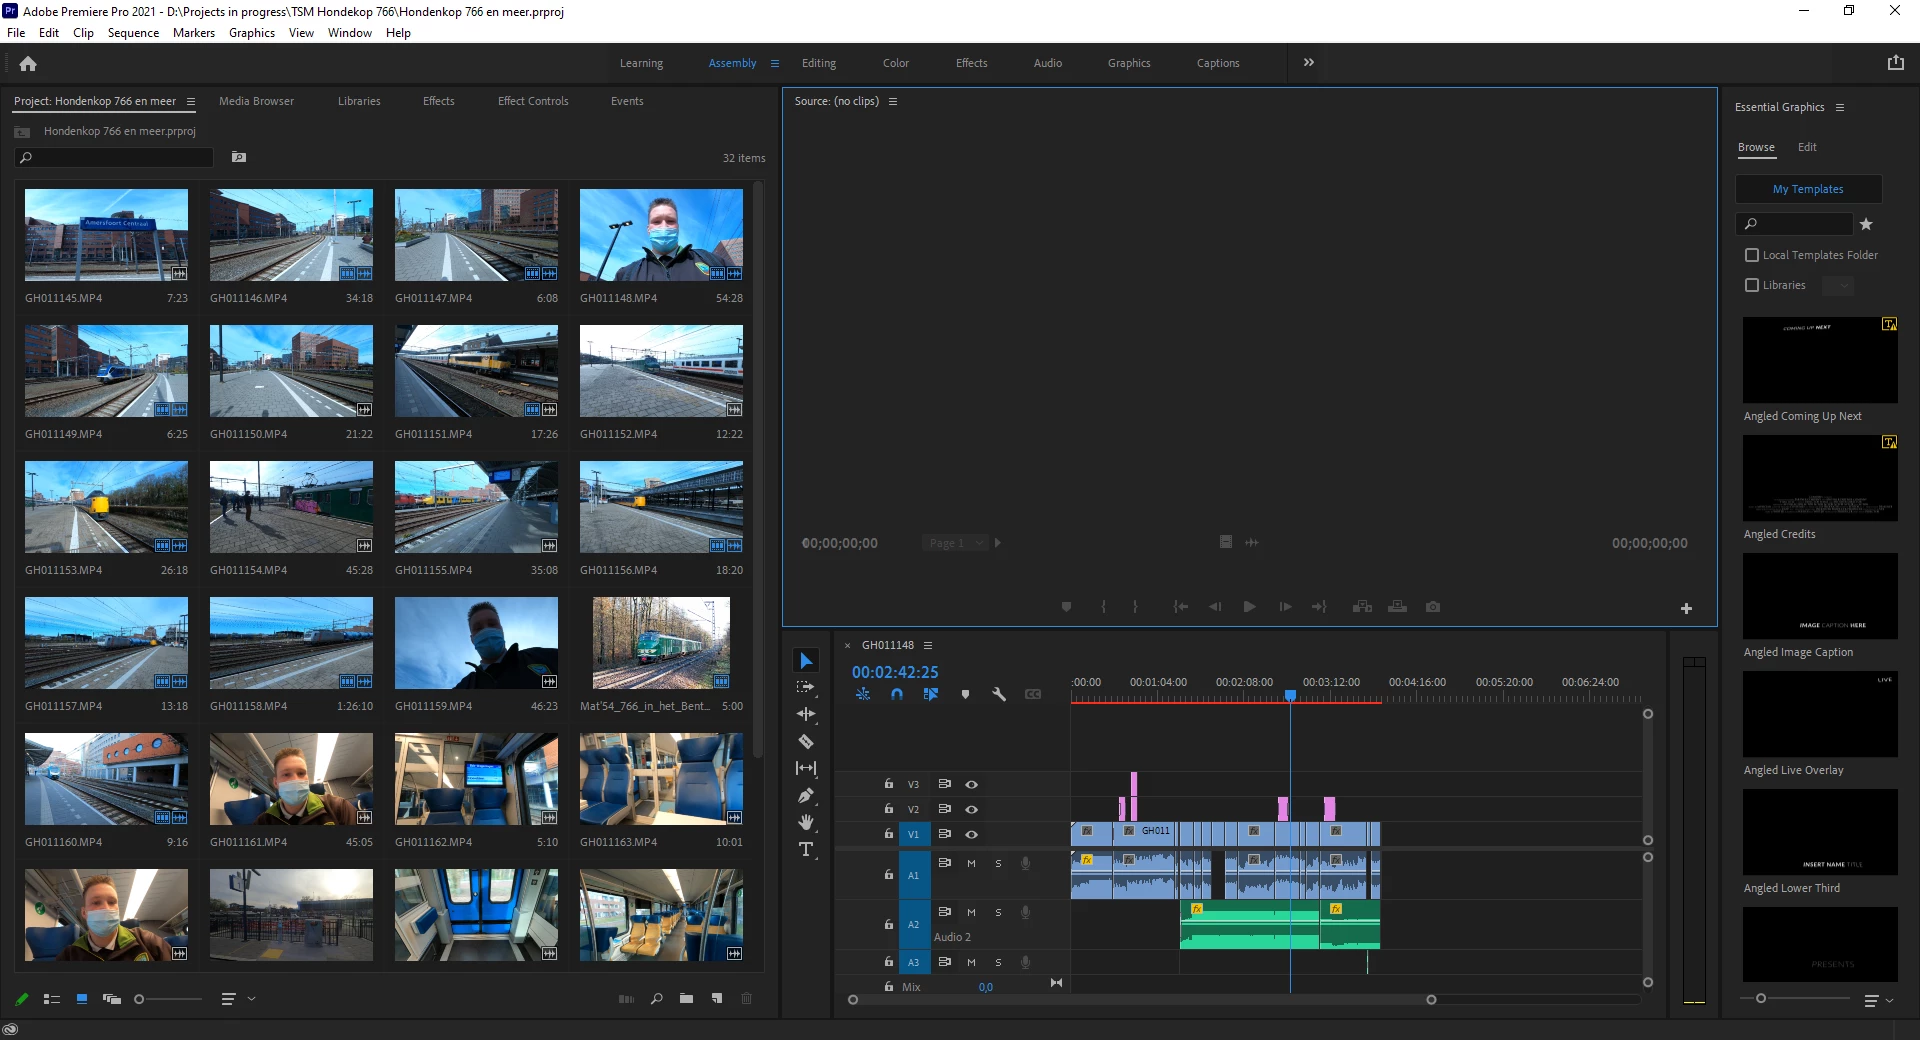Click the Project panel search field
The width and height of the screenshot is (1920, 1040).
114,158
